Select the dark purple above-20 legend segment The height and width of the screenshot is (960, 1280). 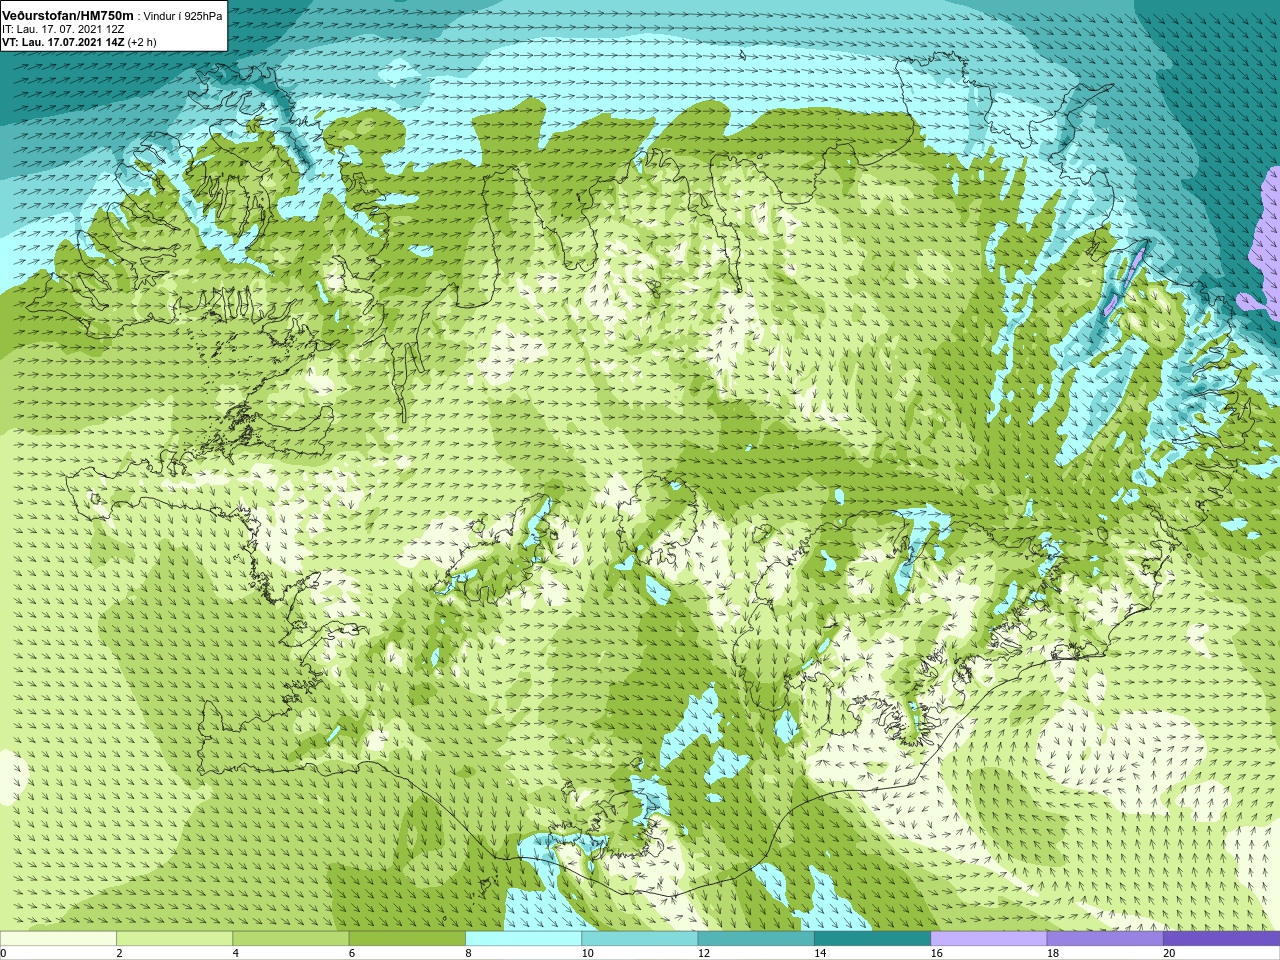coord(1221,939)
